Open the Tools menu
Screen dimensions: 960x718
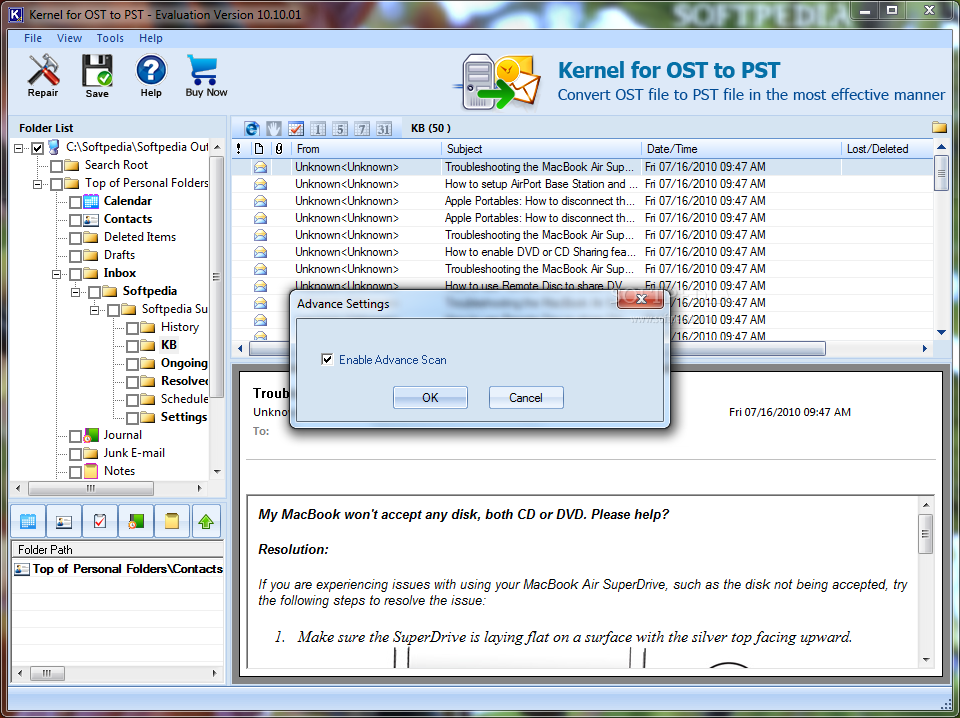tap(110, 38)
